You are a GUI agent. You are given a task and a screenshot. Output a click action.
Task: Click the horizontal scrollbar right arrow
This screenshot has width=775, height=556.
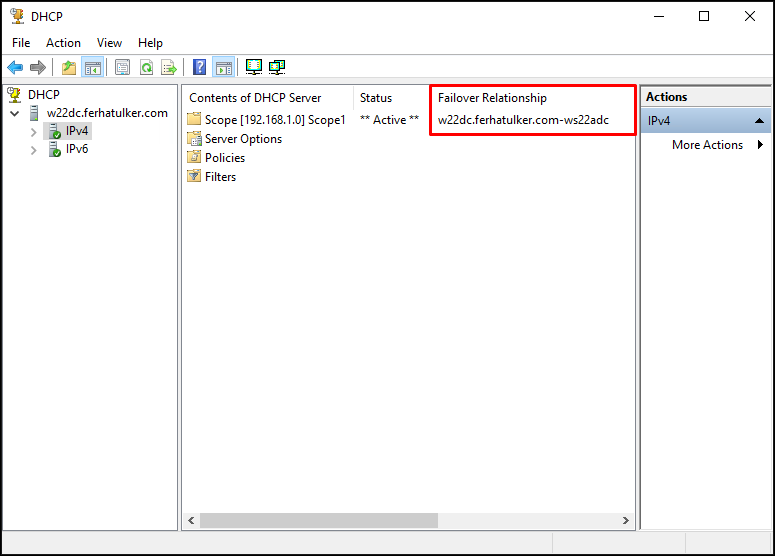point(626,520)
